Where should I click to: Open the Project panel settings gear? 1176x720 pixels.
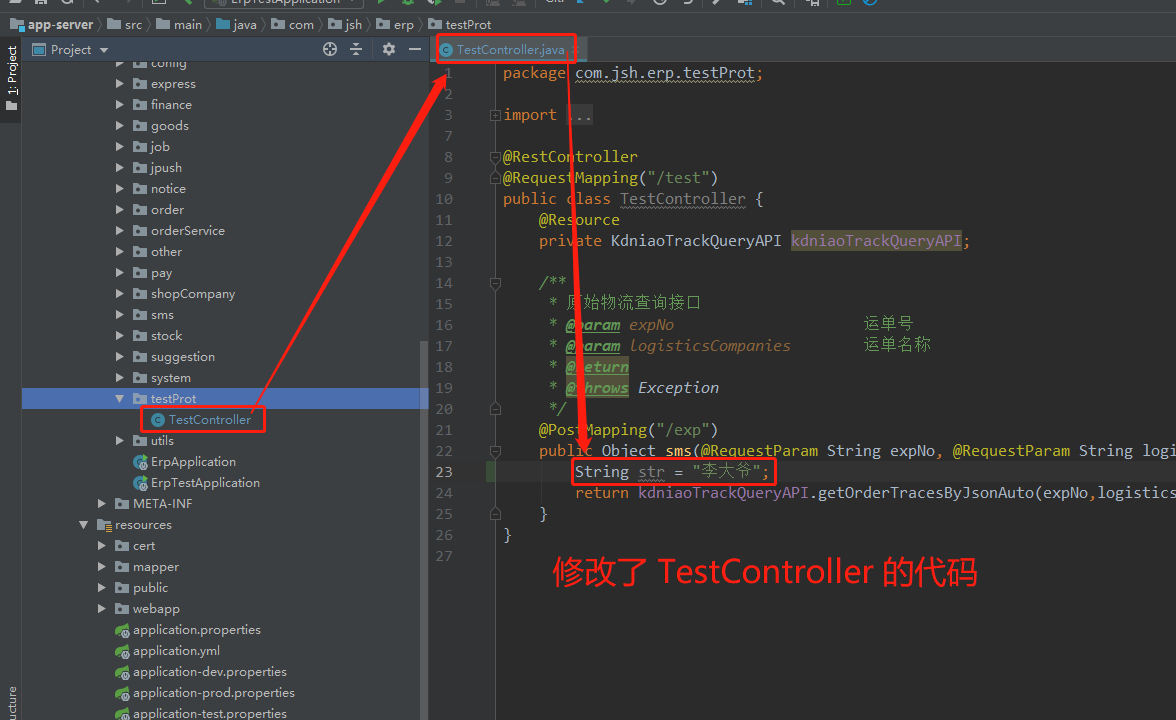(x=388, y=50)
